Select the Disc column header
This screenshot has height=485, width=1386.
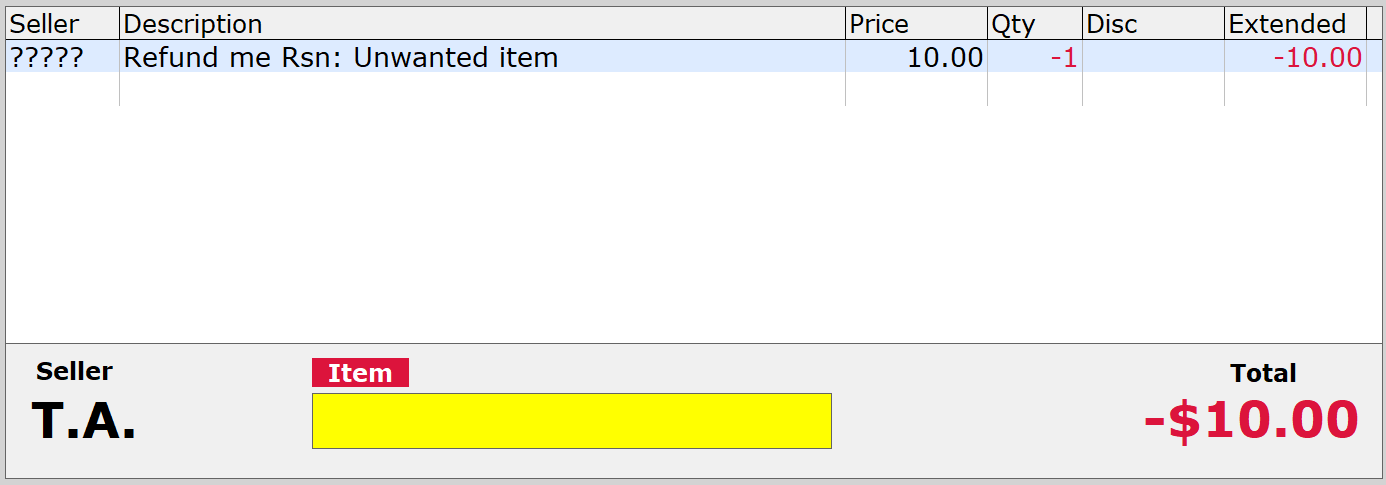coord(1153,24)
